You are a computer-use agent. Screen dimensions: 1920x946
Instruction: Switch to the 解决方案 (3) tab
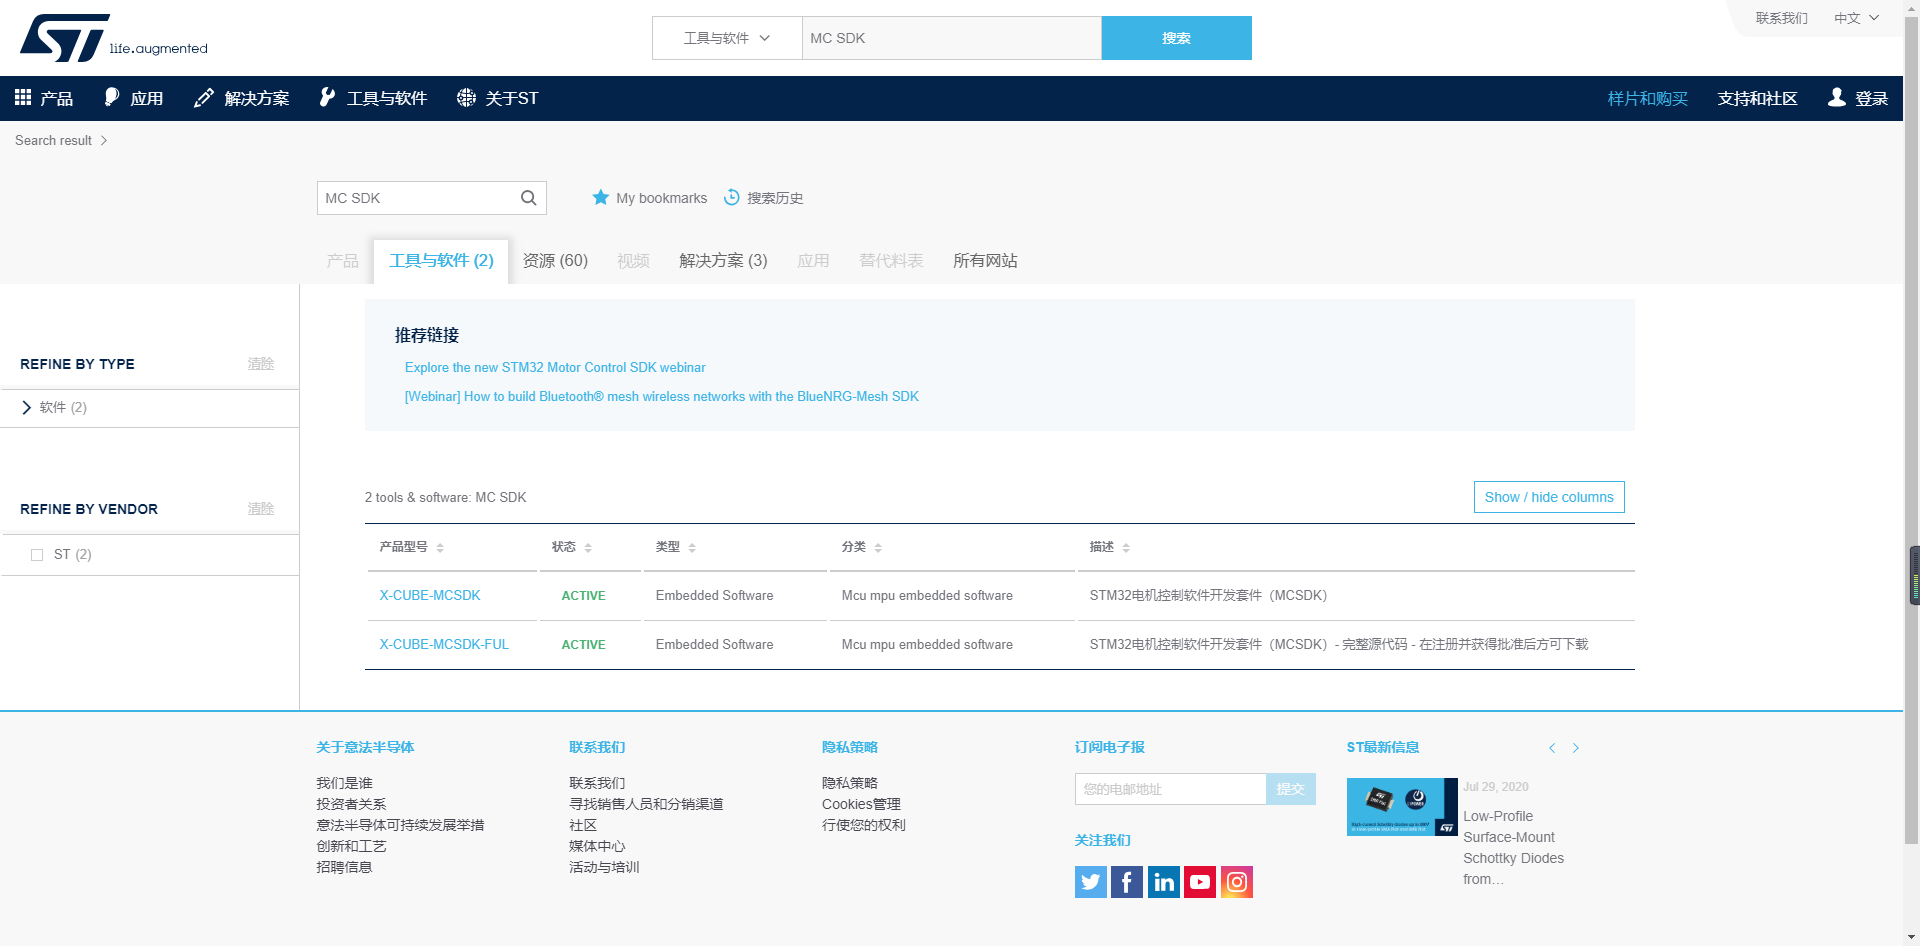click(723, 261)
